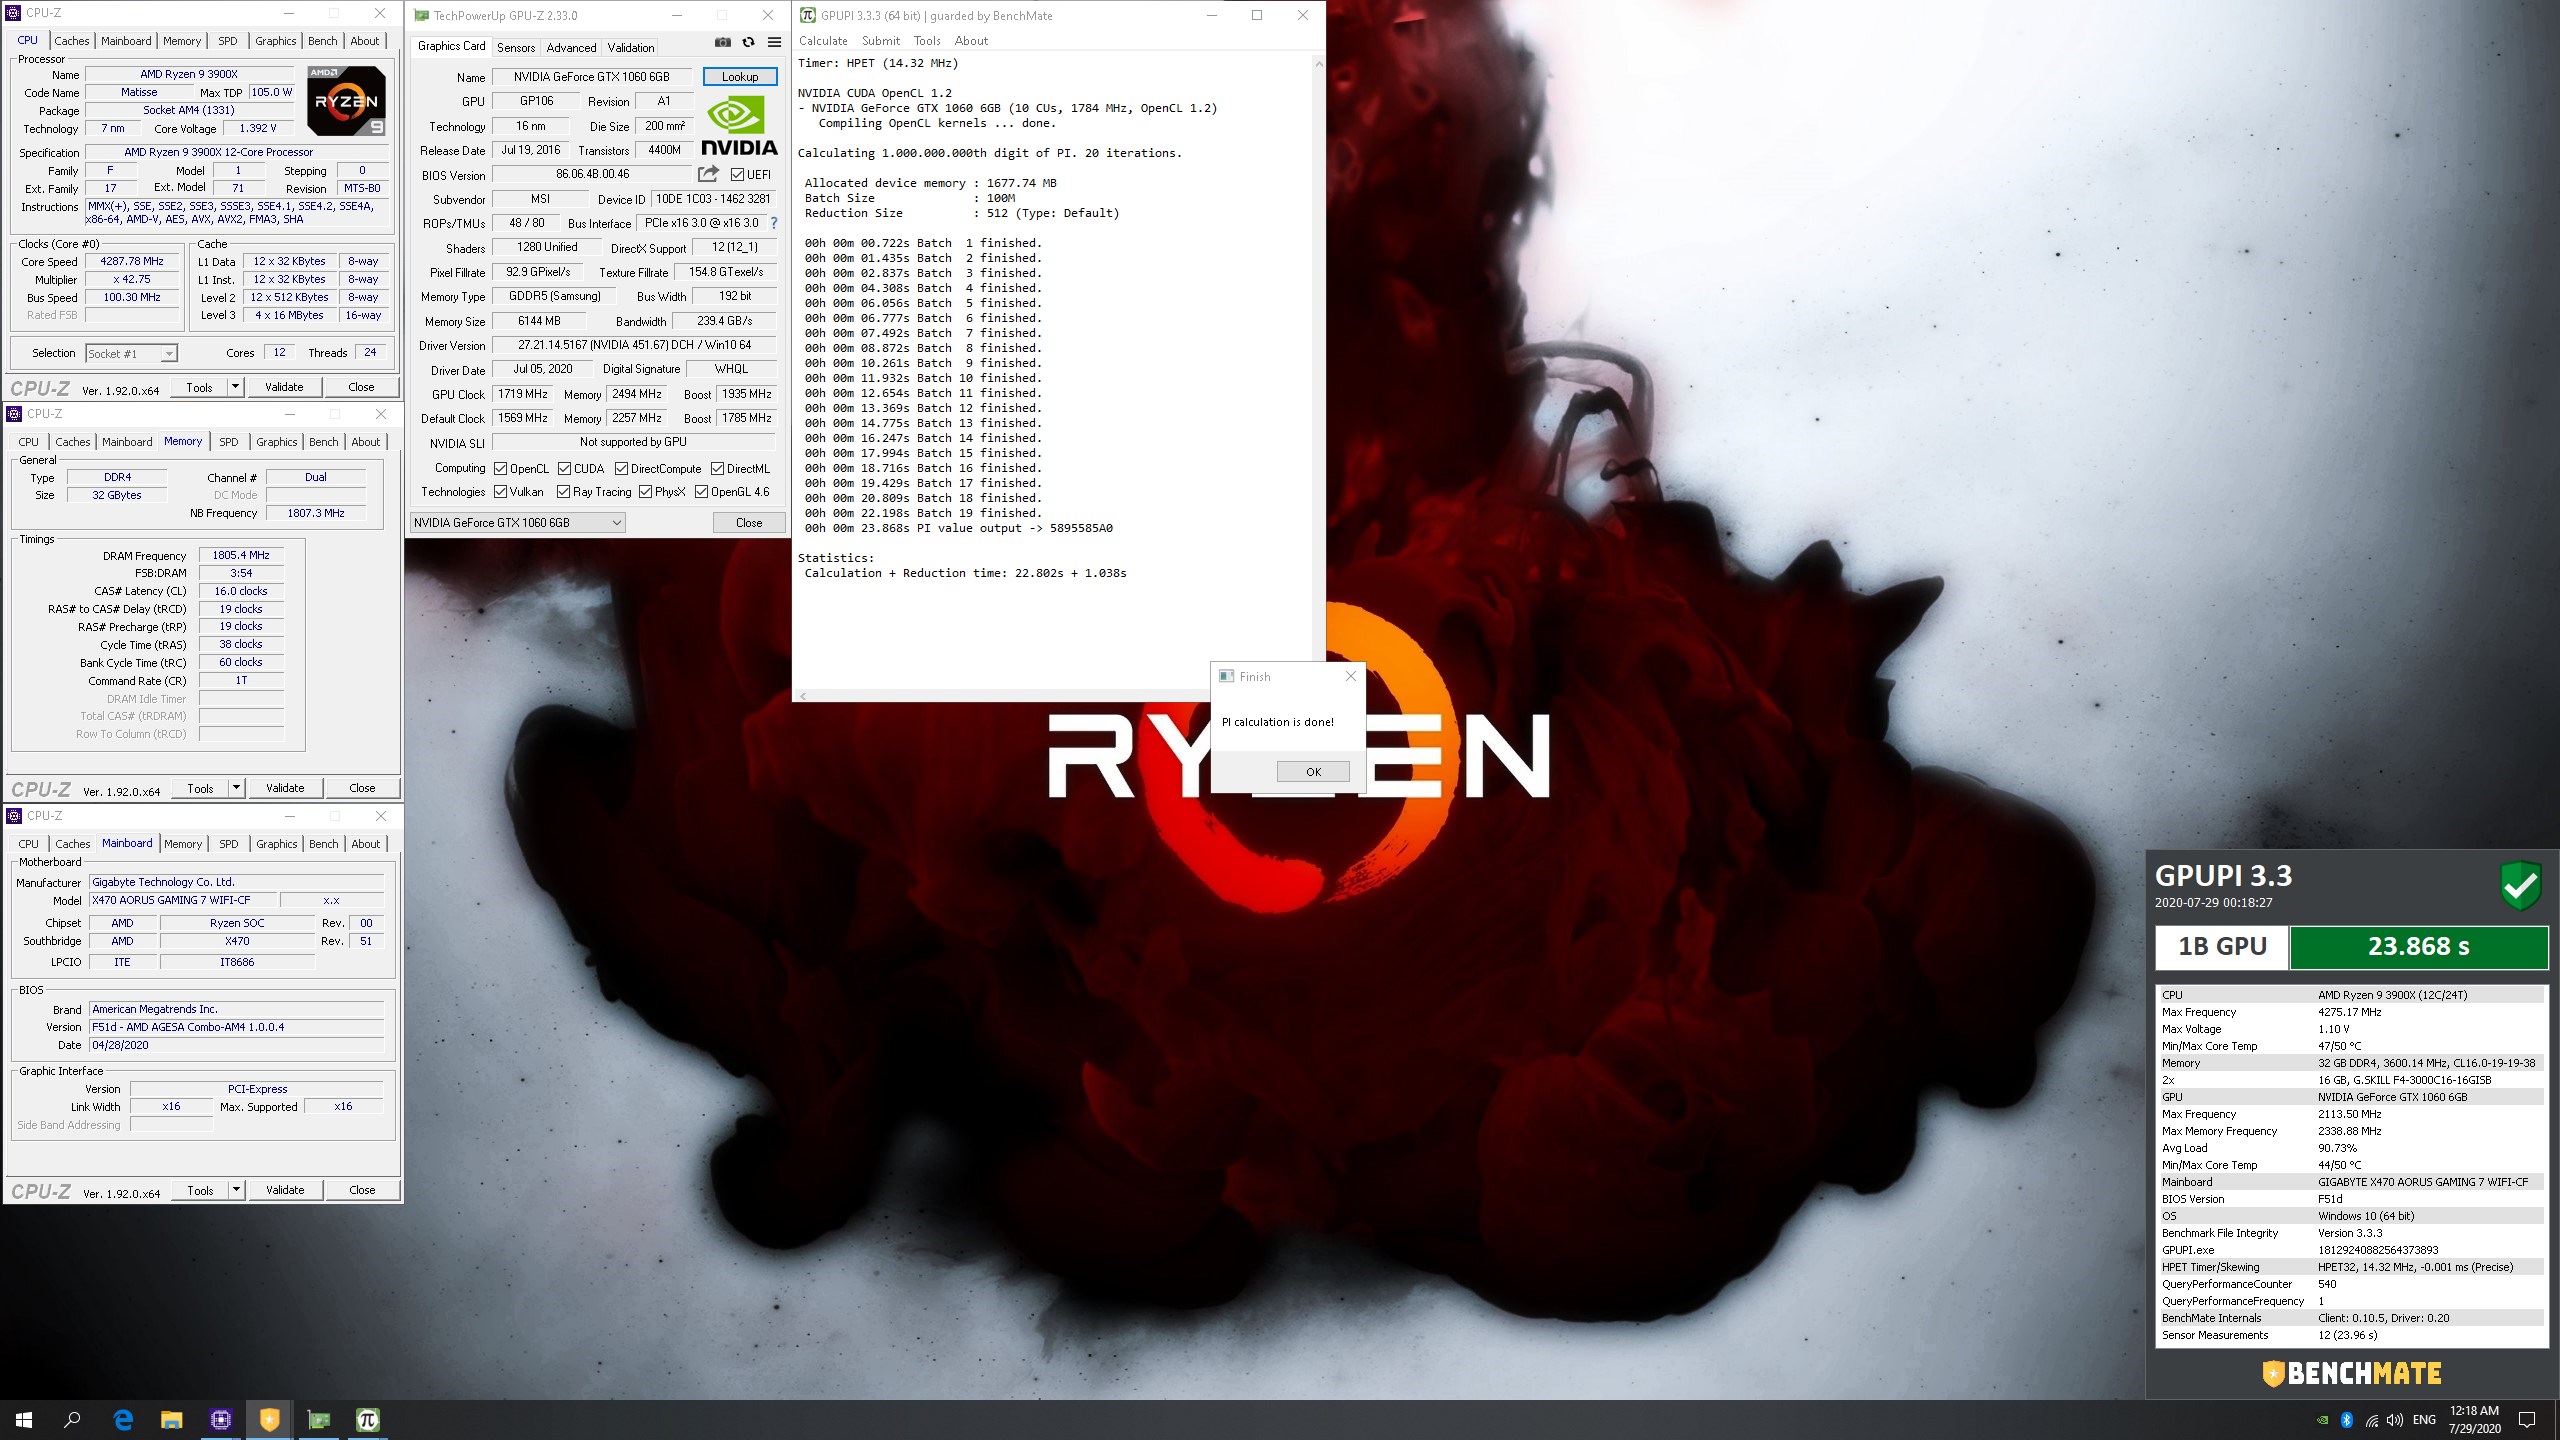
Task: Open SPD tab in CPU-Z Memory window
Action: [229, 442]
